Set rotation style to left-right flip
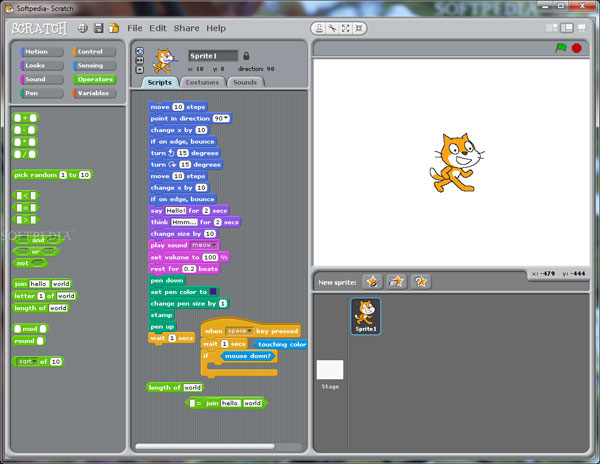Image resolution: width=600 pixels, height=464 pixels. [x=140, y=60]
